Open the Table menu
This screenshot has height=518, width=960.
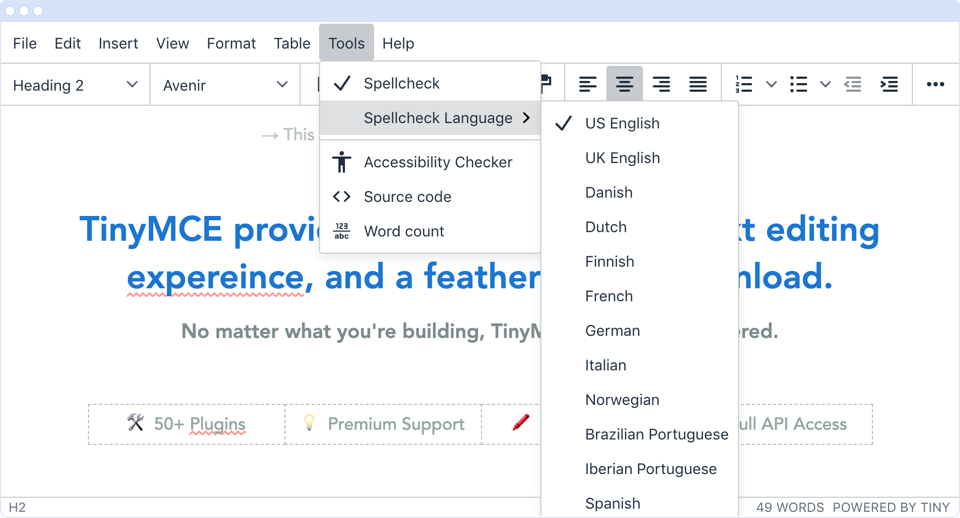292,43
